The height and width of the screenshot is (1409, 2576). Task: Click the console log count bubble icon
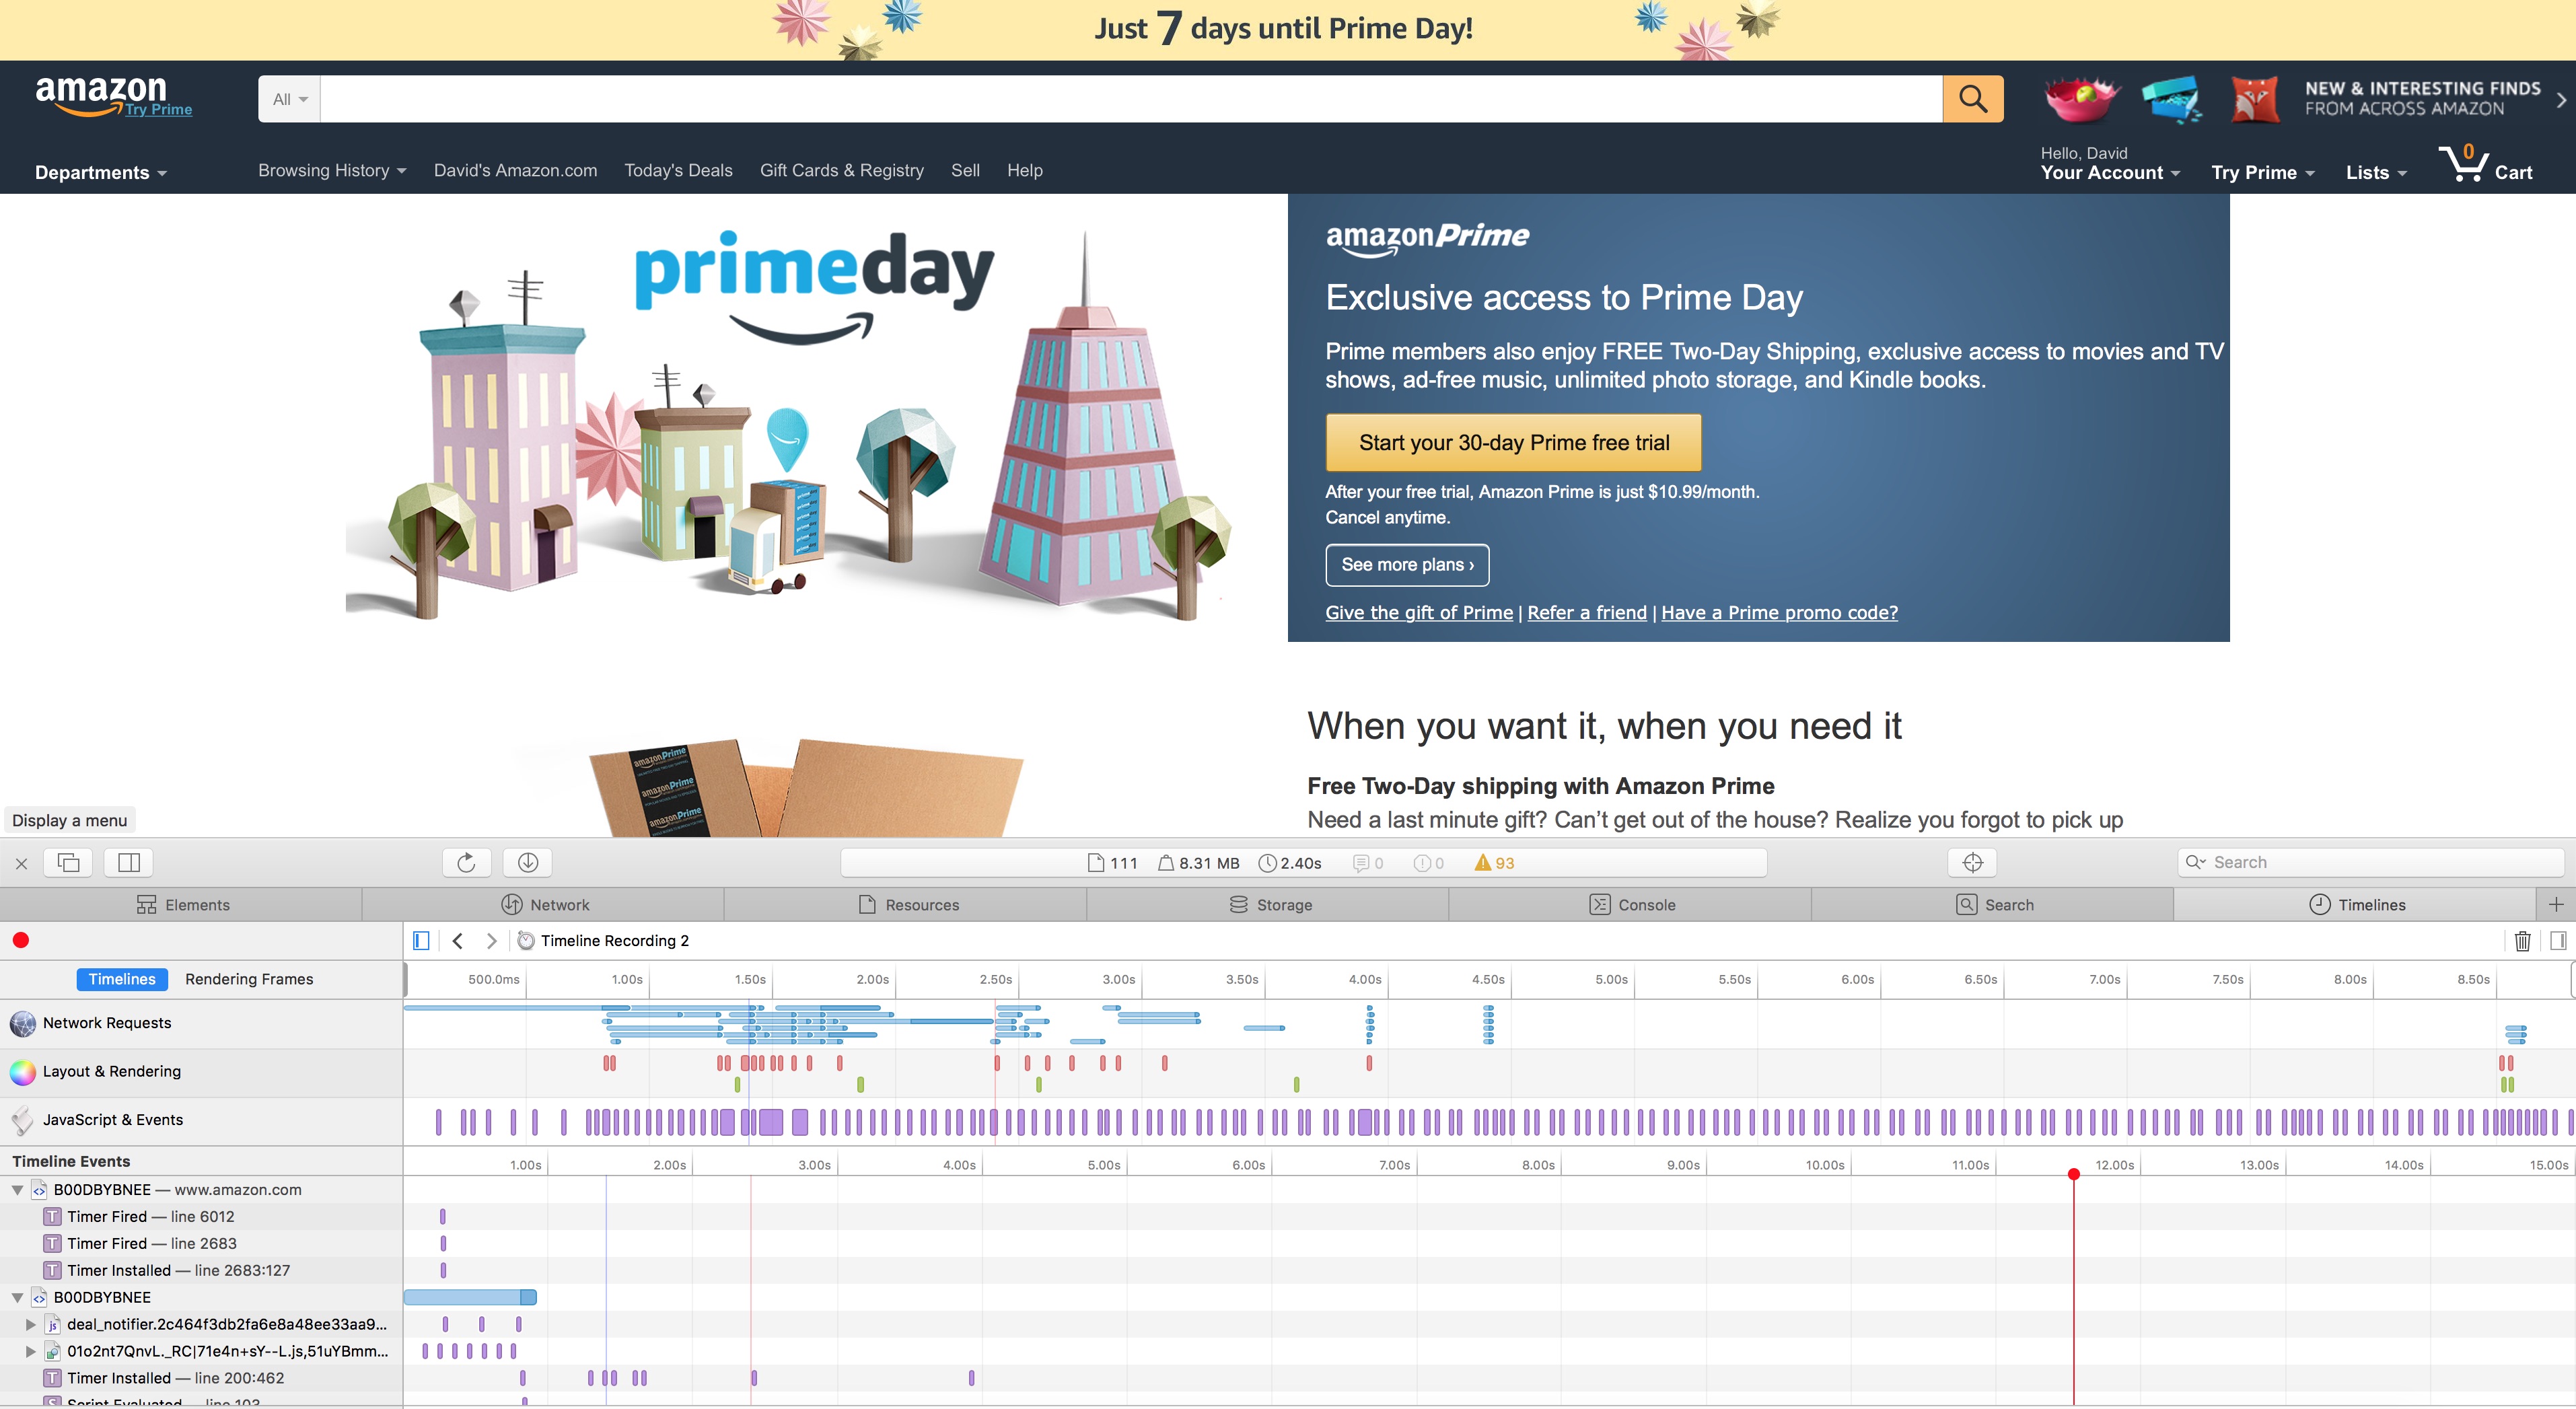click(x=1367, y=863)
